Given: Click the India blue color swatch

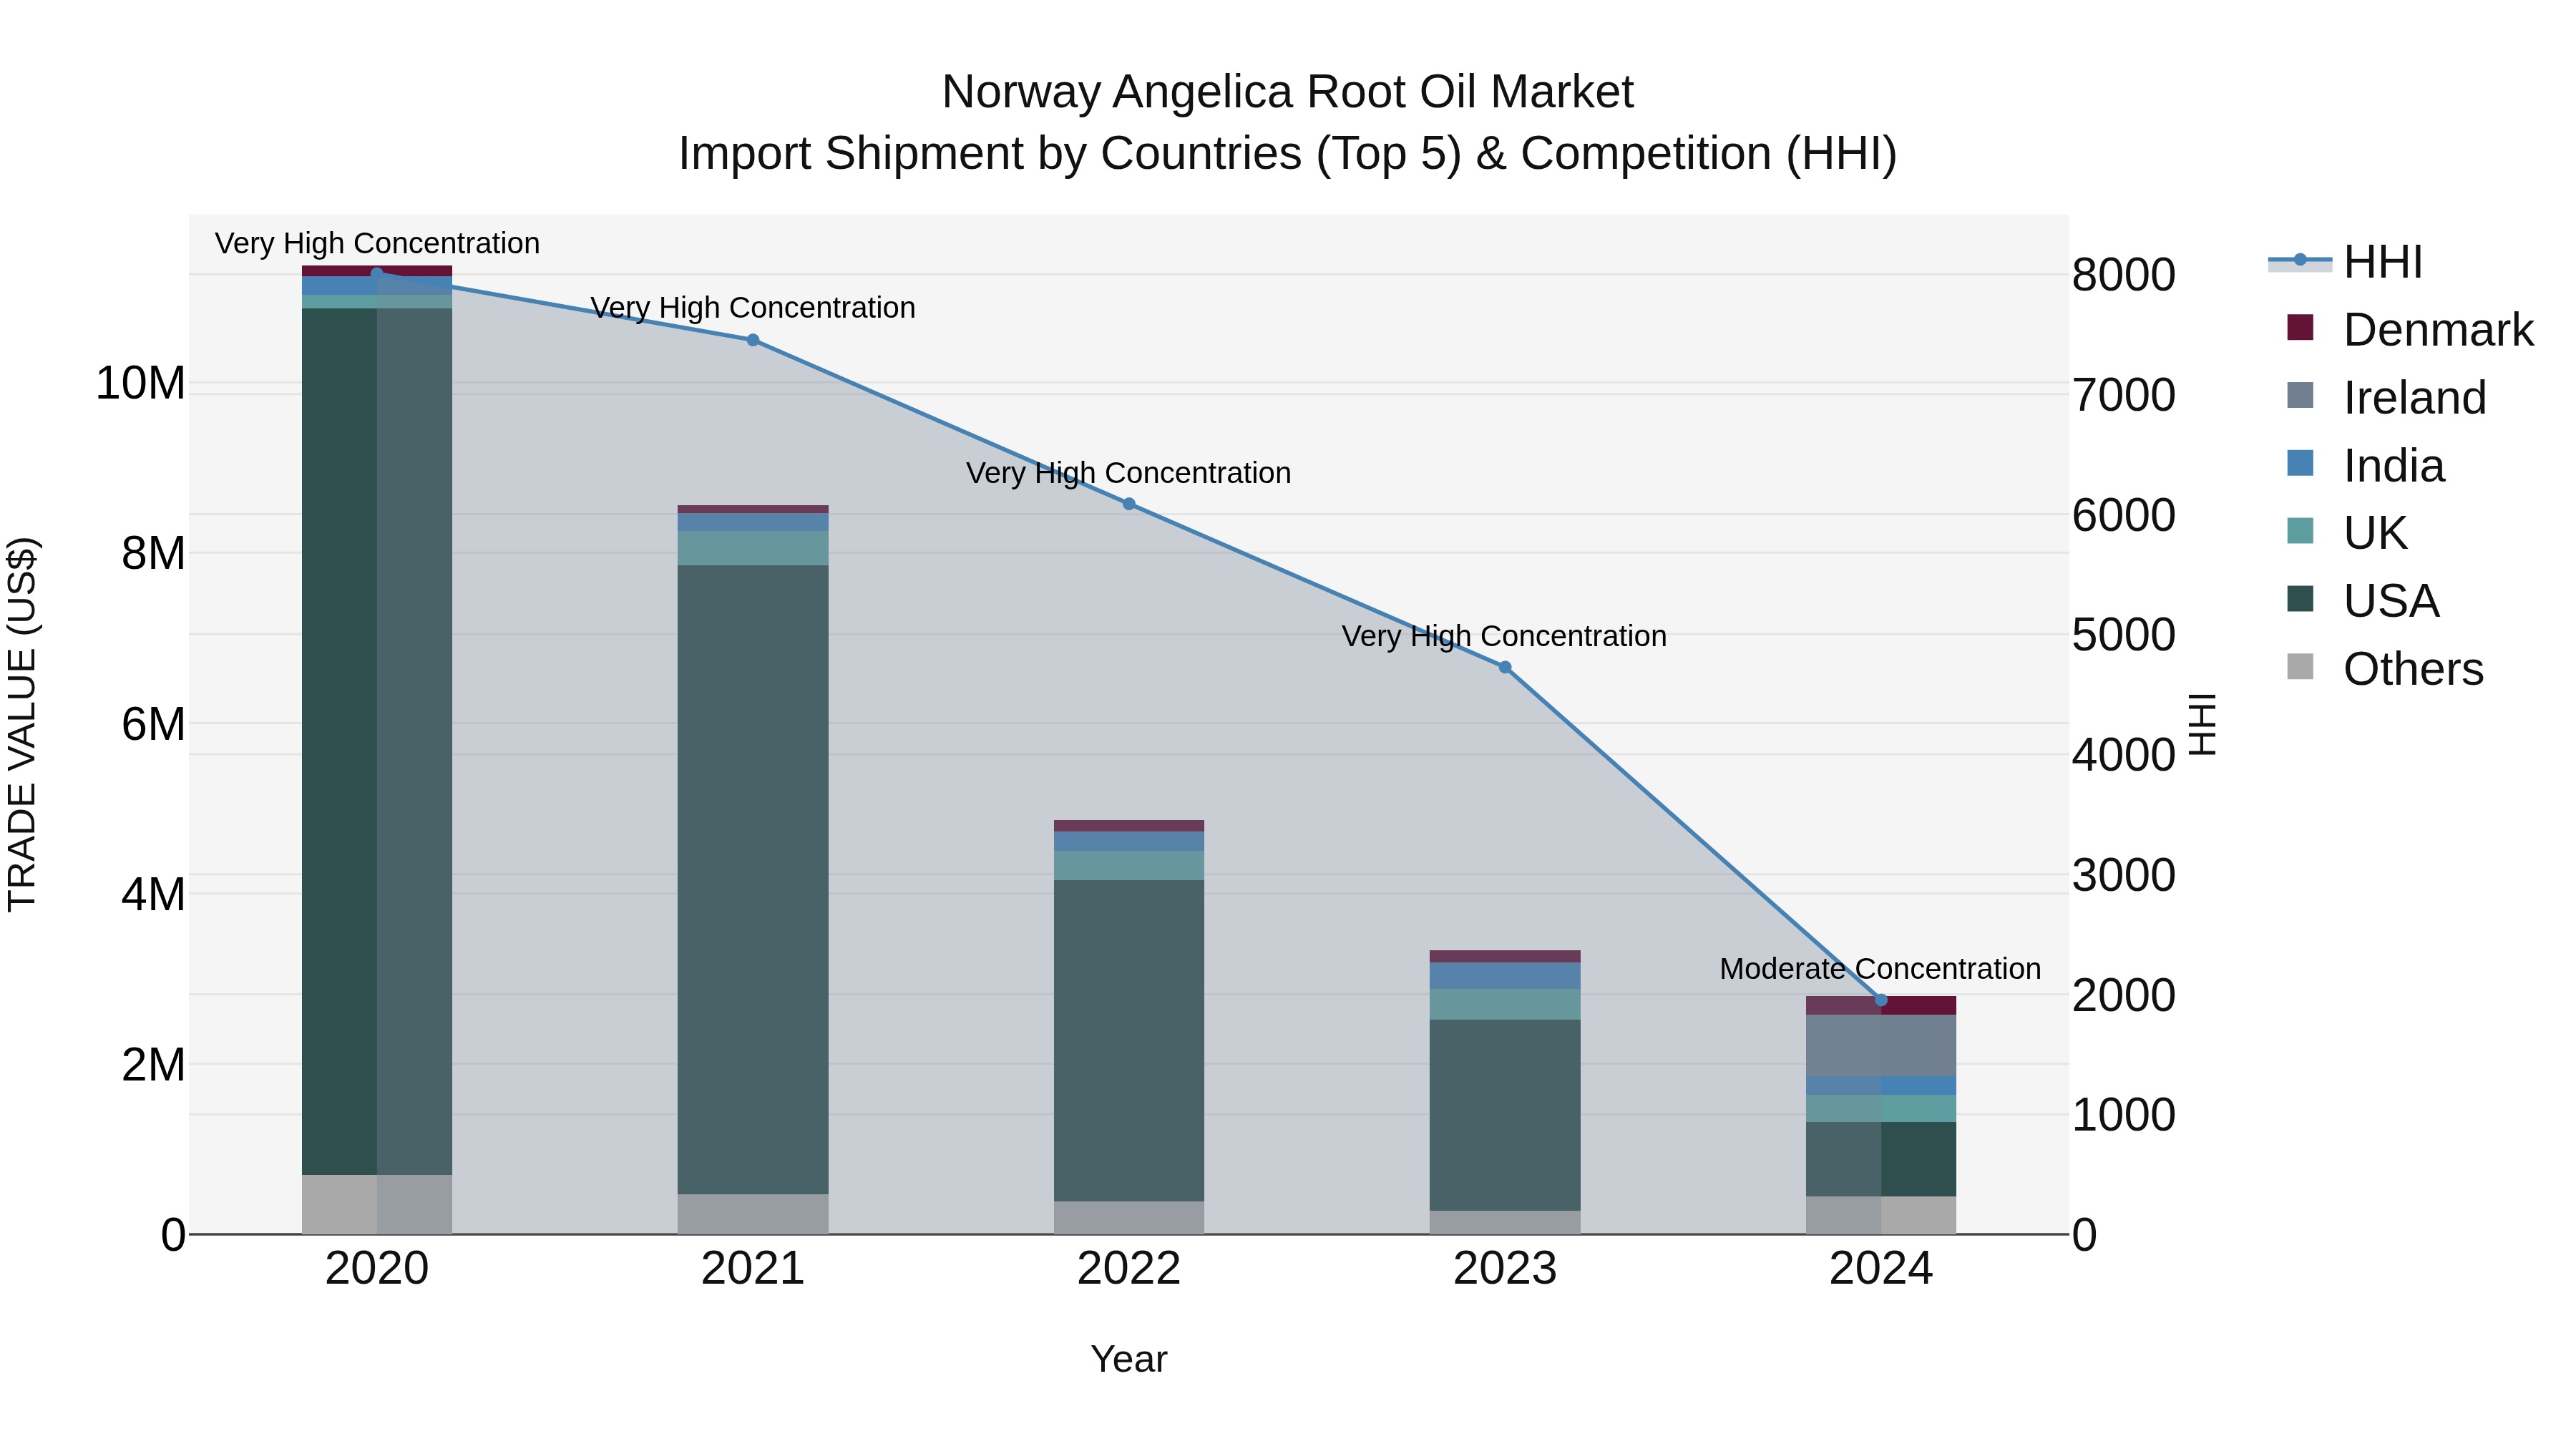Looking at the screenshot, I should click(x=2300, y=463).
